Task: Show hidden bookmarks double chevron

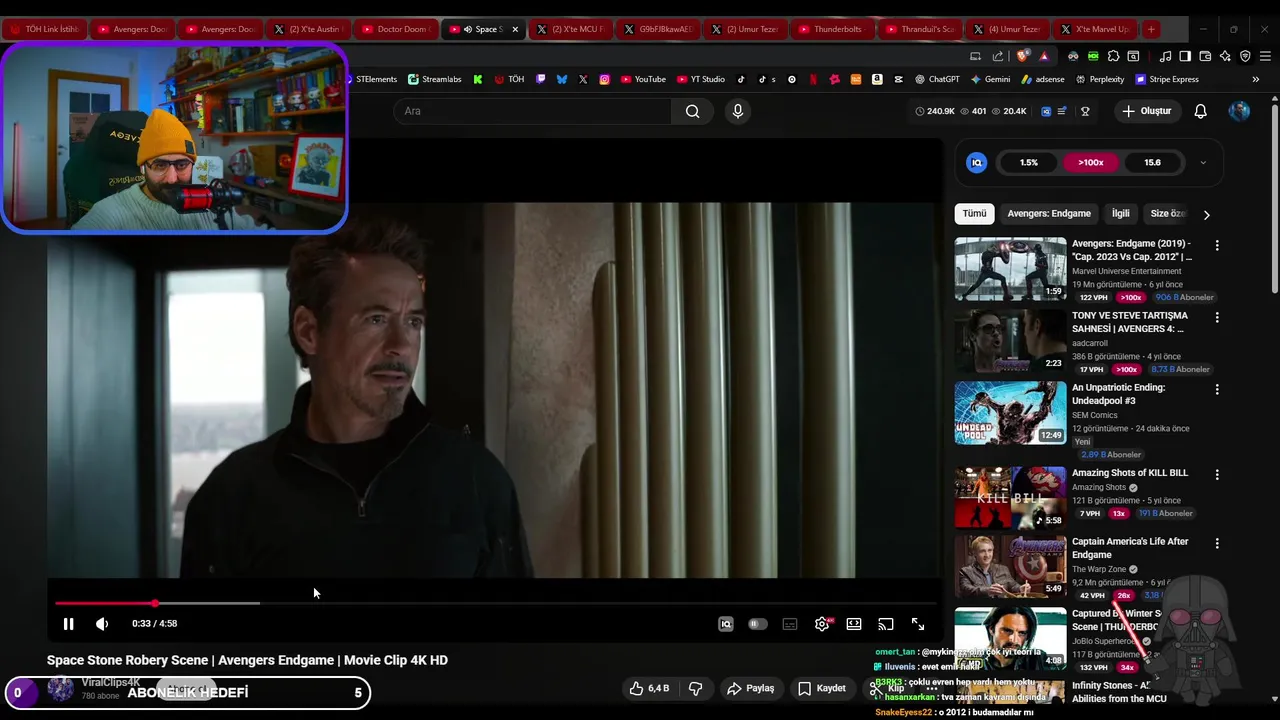Action: coord(1256,79)
